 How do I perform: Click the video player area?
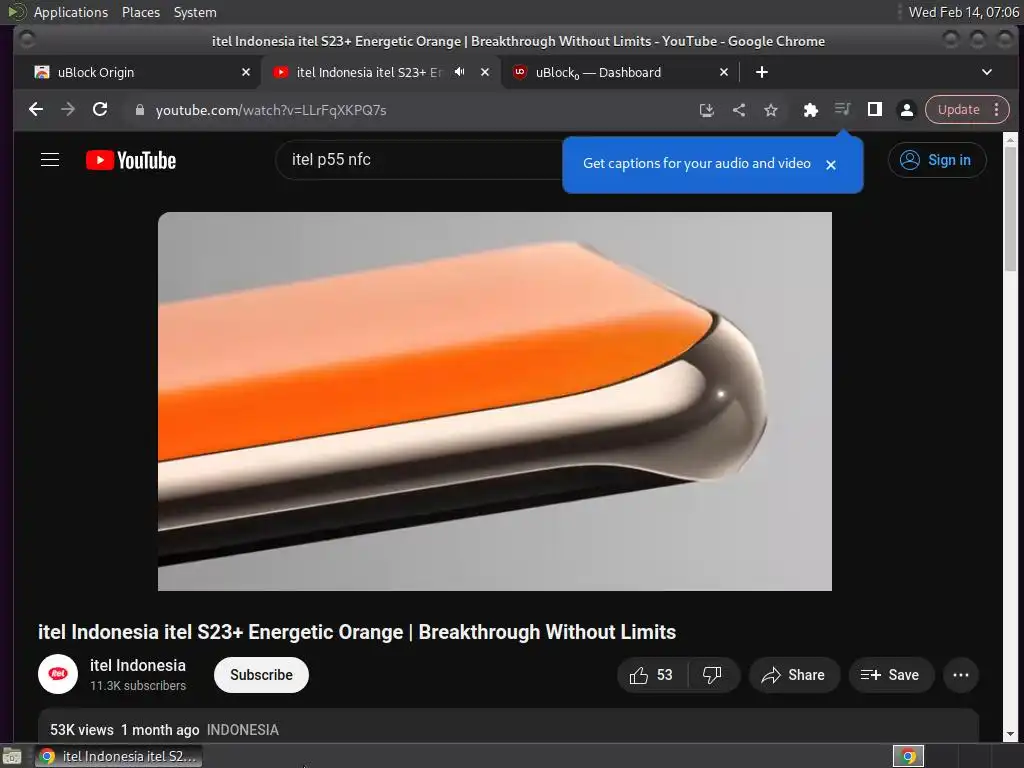pos(494,401)
